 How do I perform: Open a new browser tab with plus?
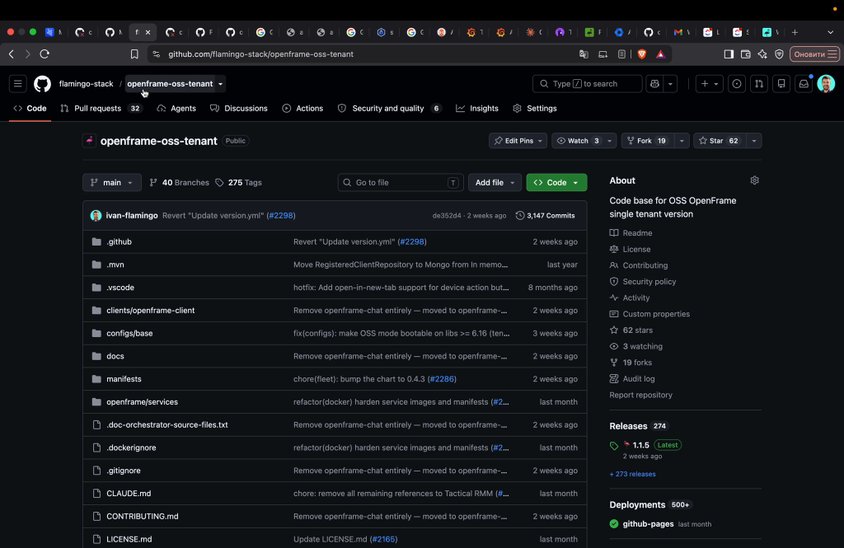point(794,32)
